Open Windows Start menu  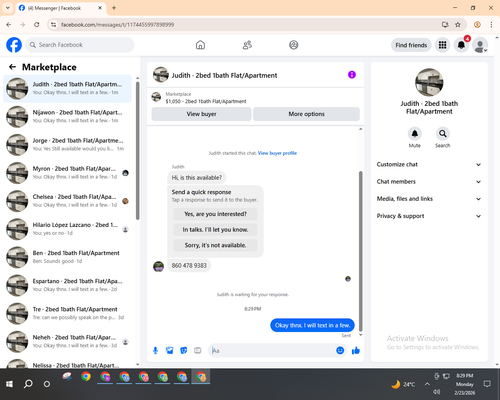coord(9,384)
